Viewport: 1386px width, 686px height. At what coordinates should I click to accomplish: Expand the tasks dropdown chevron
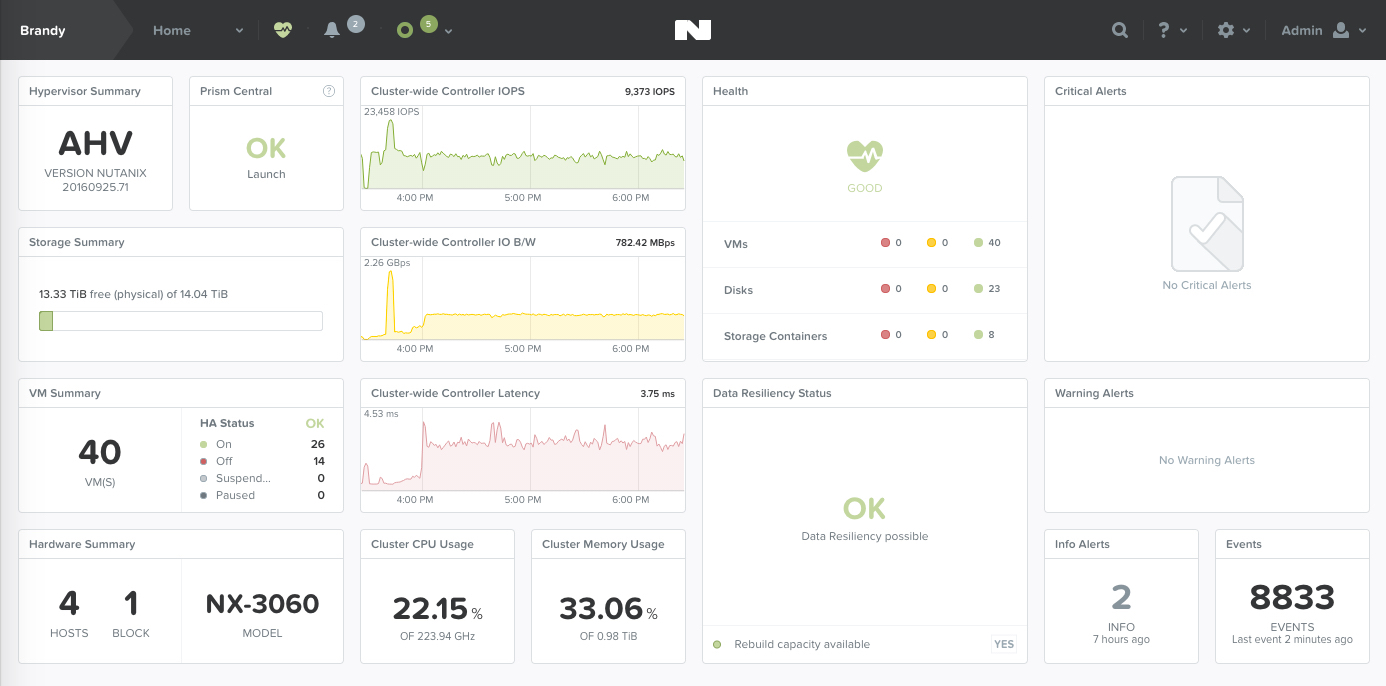click(449, 31)
